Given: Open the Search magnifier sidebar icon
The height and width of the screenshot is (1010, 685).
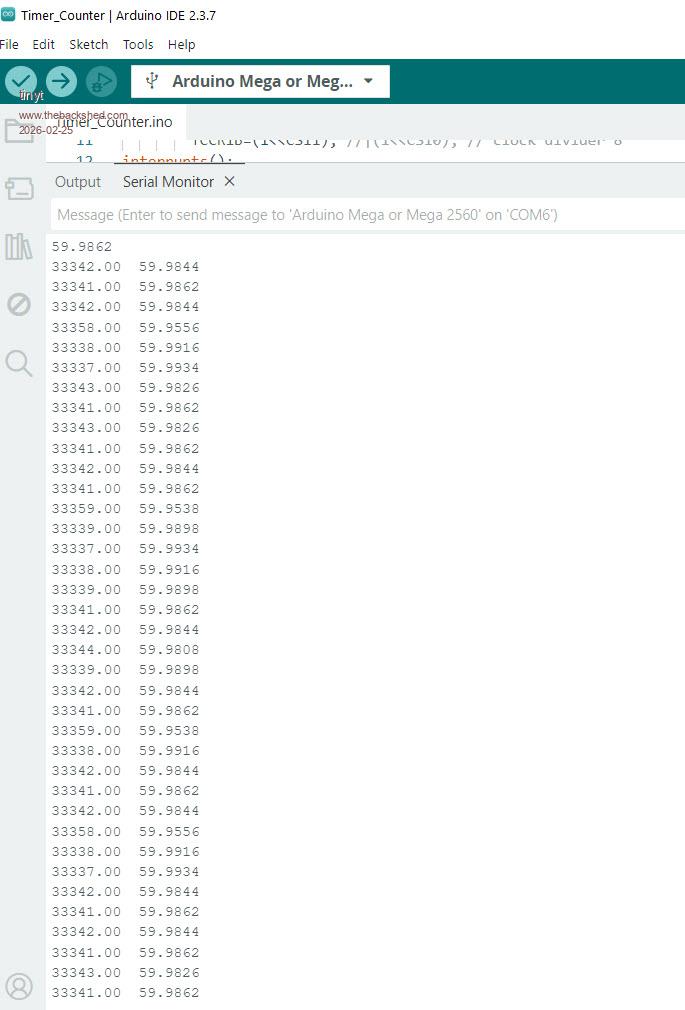Looking at the screenshot, I should (19, 362).
